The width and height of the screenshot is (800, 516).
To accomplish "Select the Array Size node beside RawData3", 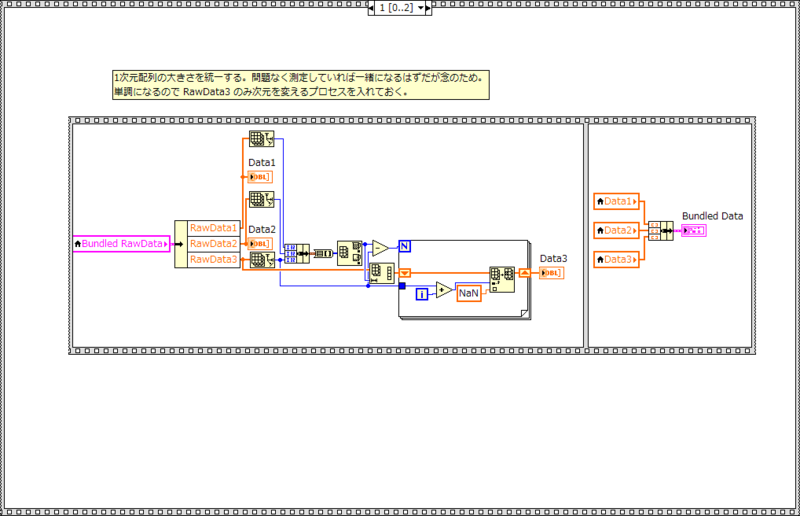I will click(x=262, y=260).
